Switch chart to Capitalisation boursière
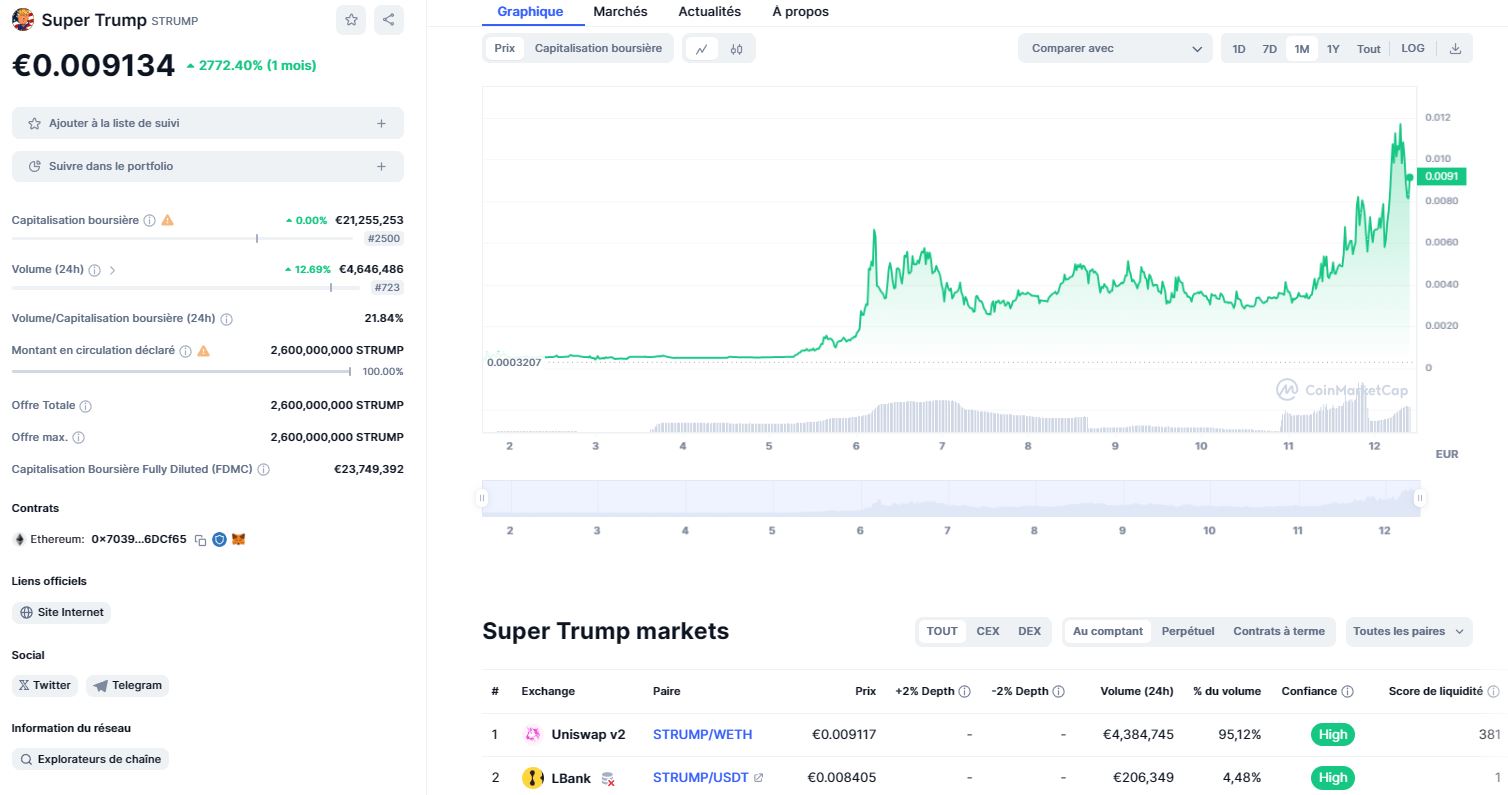 tap(598, 48)
